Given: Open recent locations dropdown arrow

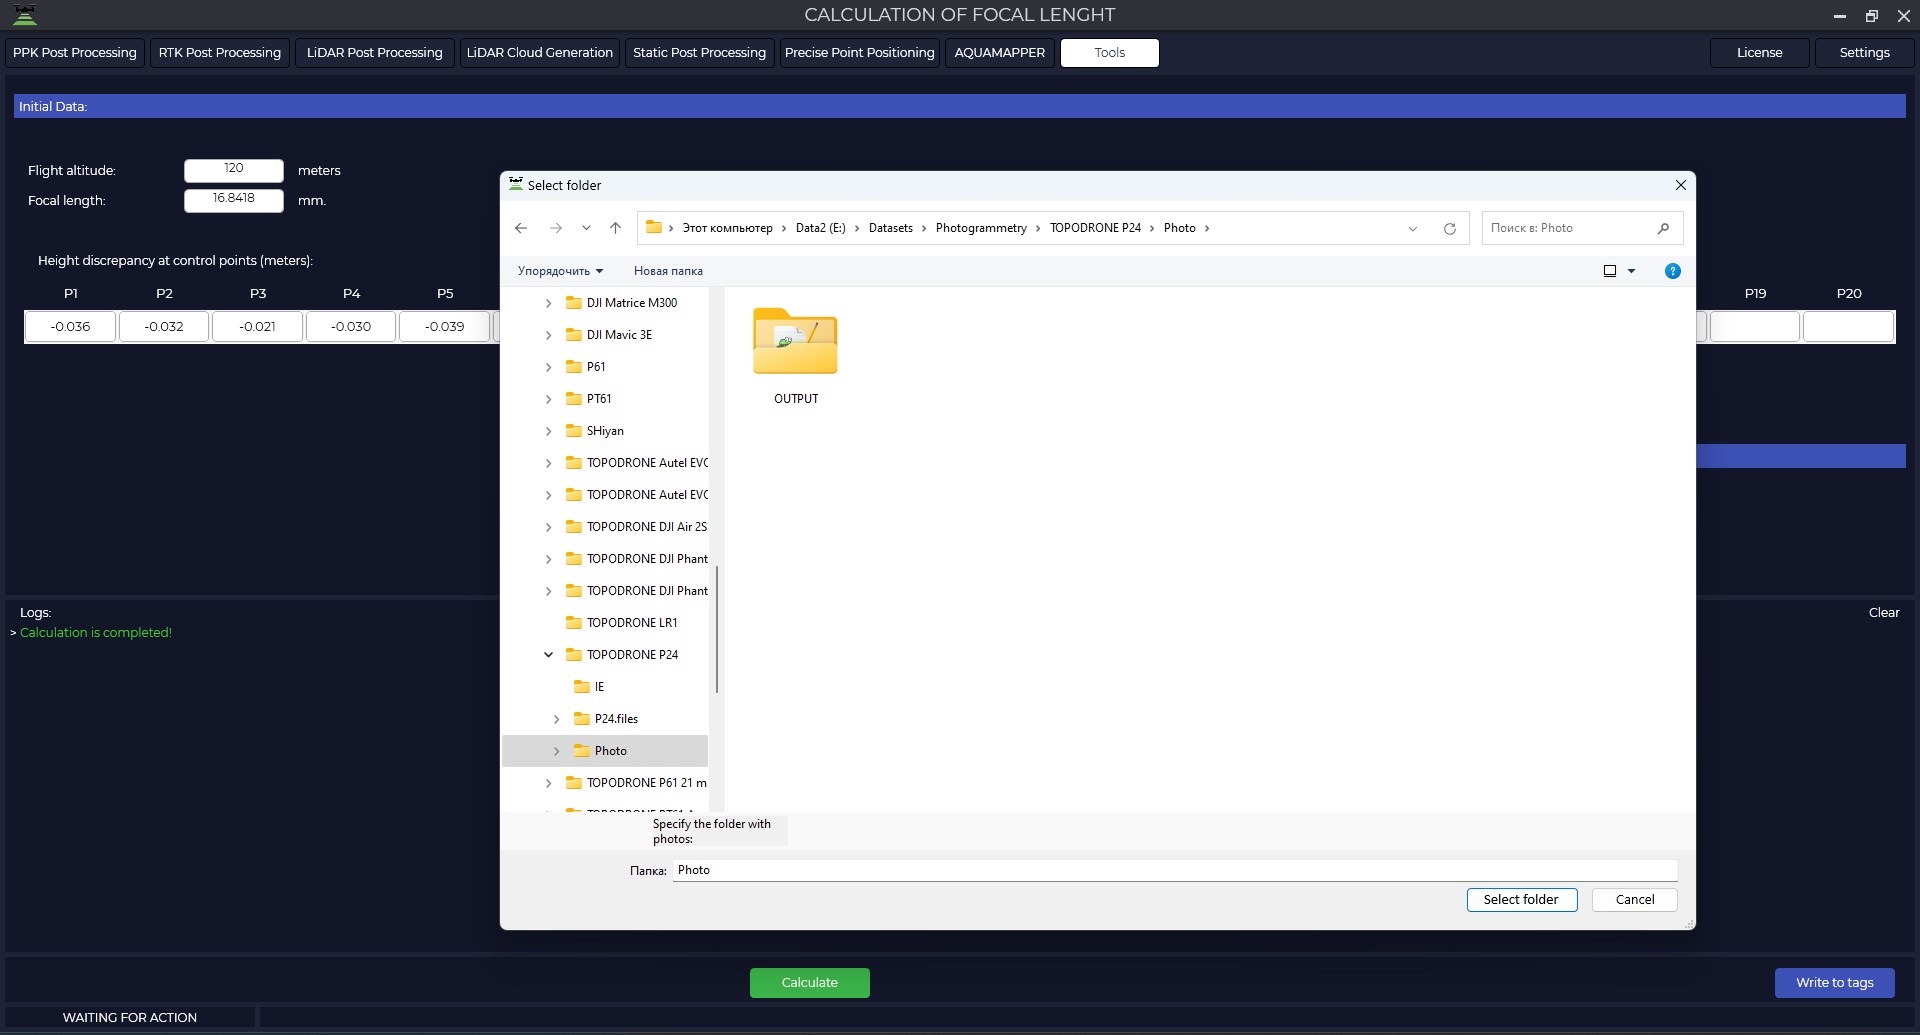Looking at the screenshot, I should (586, 228).
